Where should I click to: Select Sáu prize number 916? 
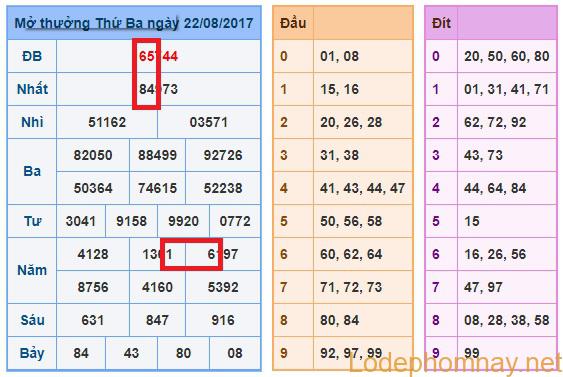pyautogui.click(x=223, y=320)
